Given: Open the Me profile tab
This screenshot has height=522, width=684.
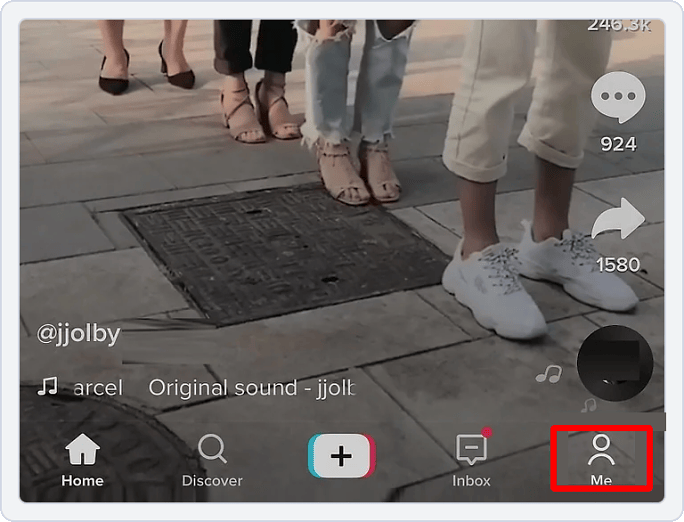Looking at the screenshot, I should [x=601, y=460].
